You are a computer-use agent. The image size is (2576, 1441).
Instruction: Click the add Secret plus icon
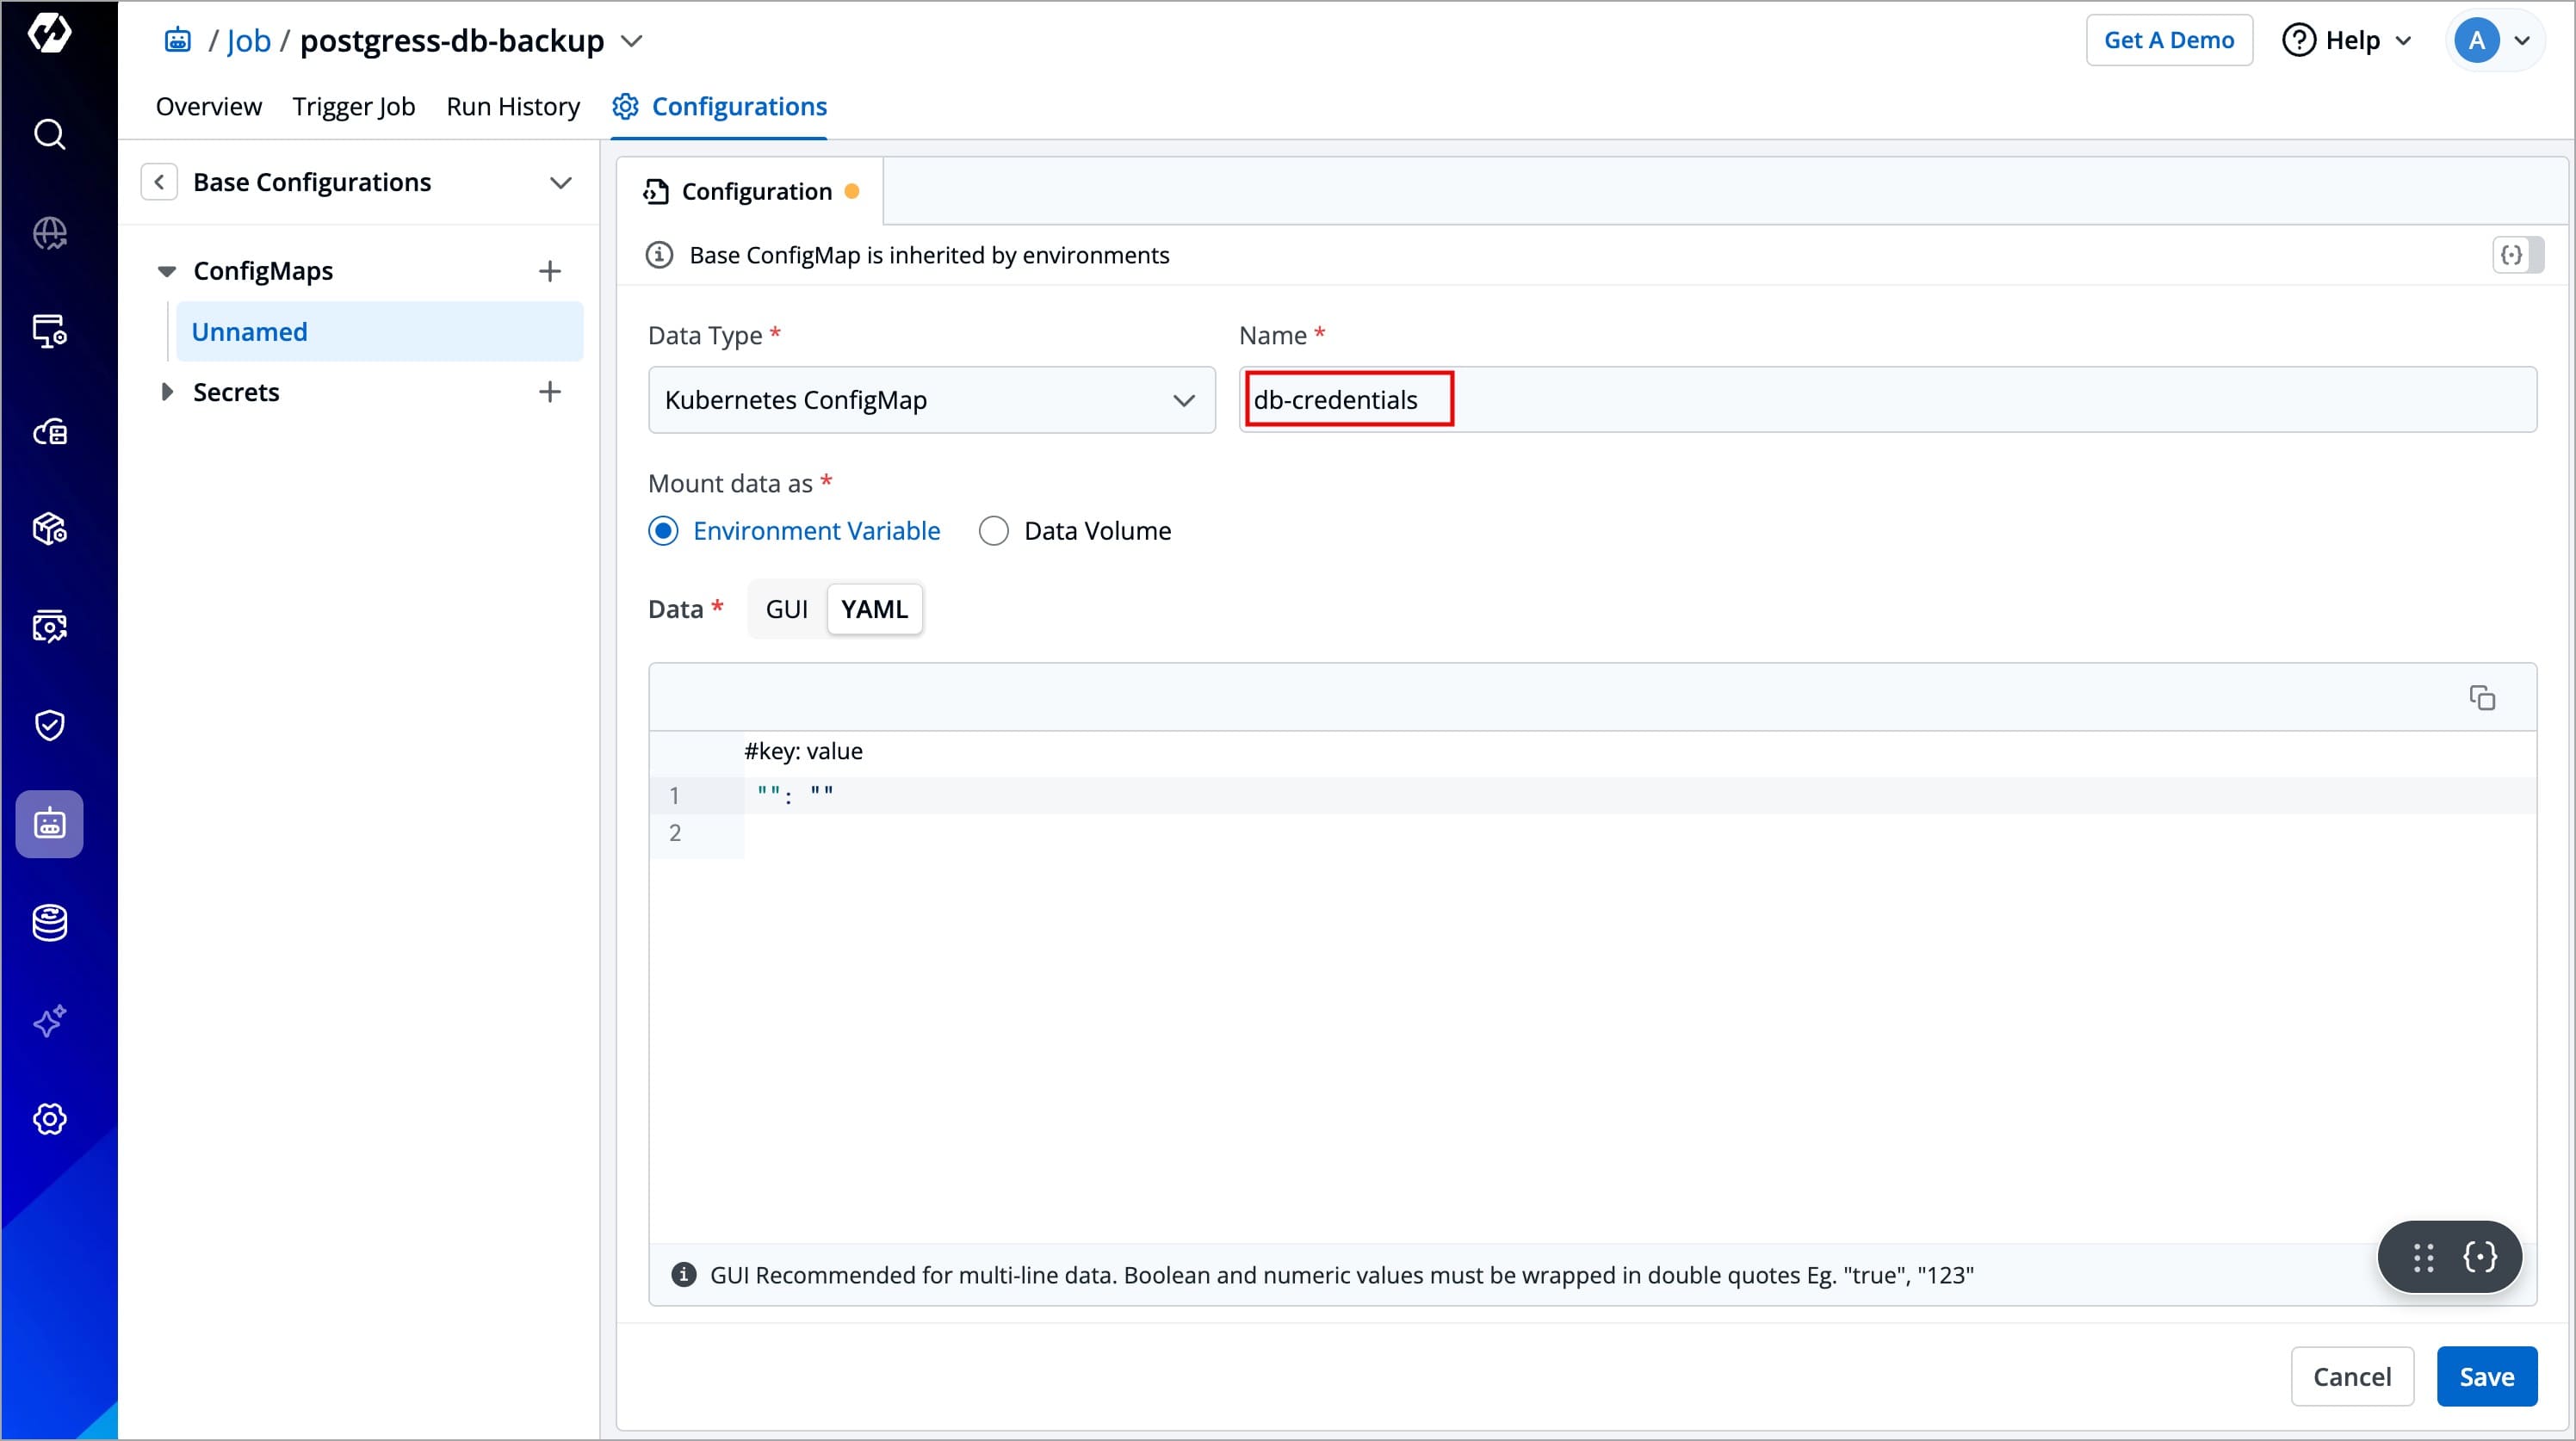click(x=549, y=392)
